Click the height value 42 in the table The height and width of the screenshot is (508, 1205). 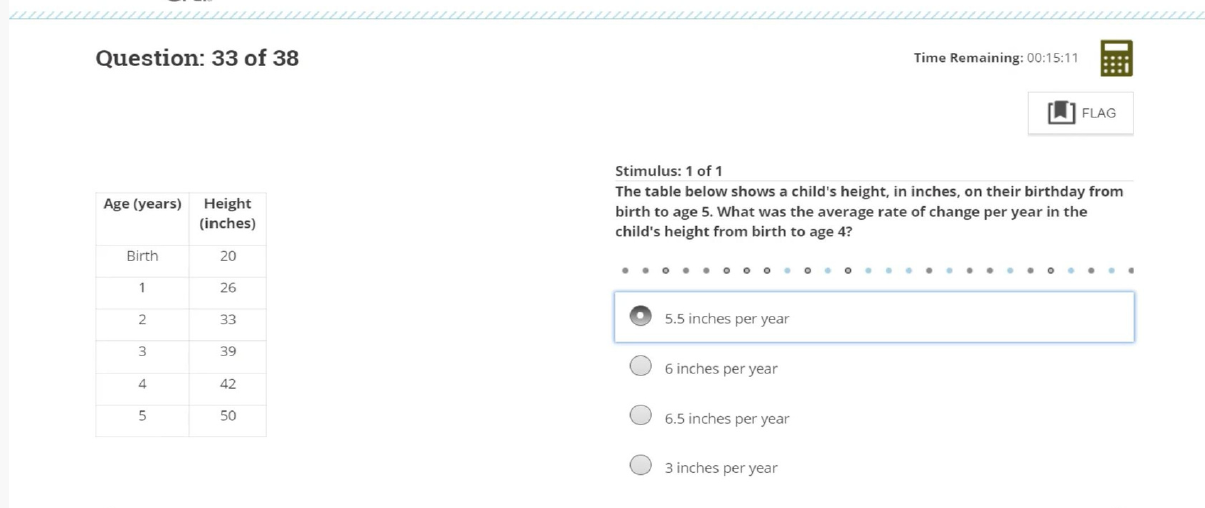pos(228,384)
